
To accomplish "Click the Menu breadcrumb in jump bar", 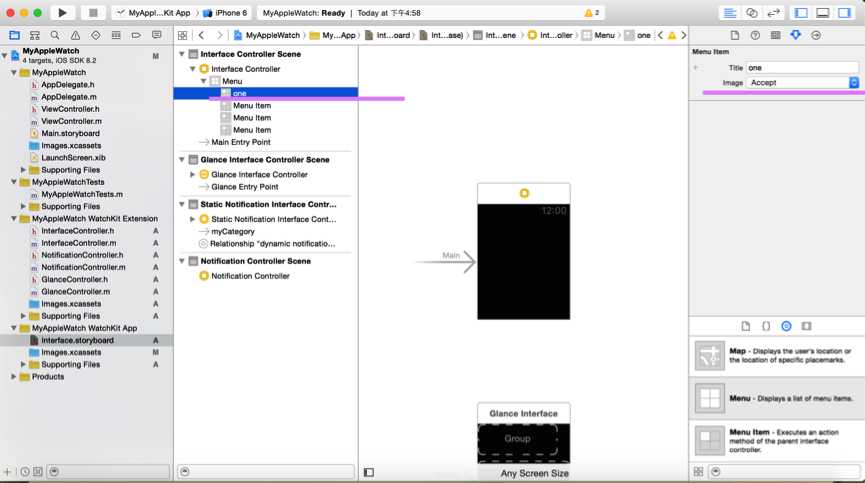I will (x=599, y=35).
